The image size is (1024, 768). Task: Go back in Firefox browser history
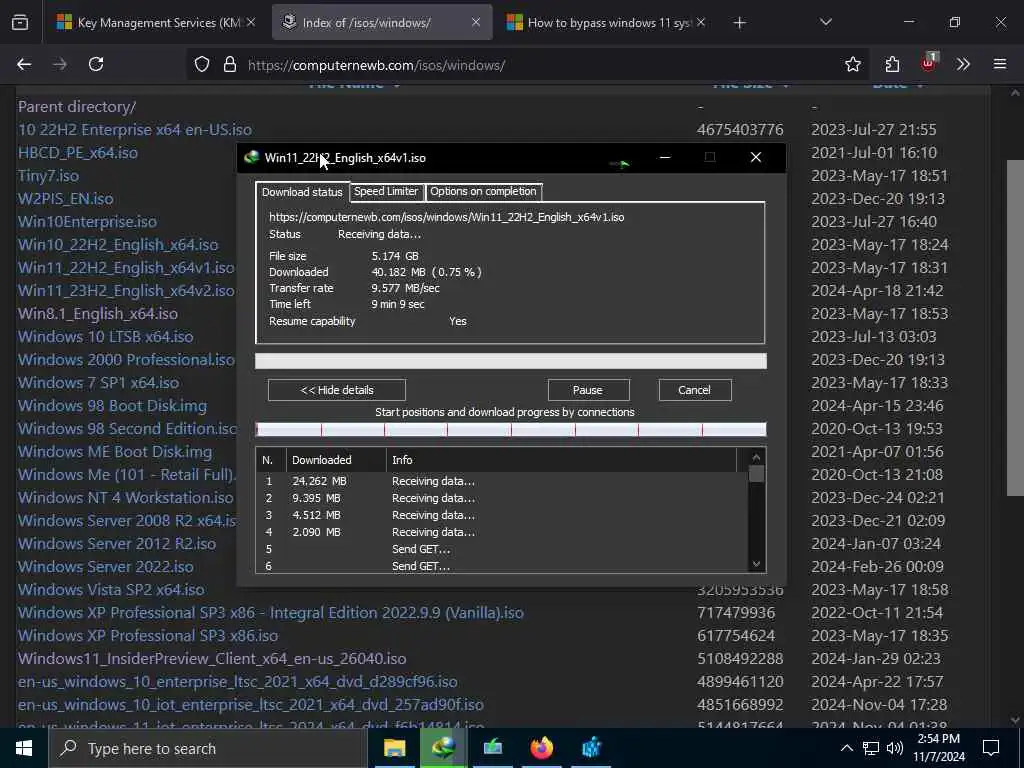pos(24,64)
